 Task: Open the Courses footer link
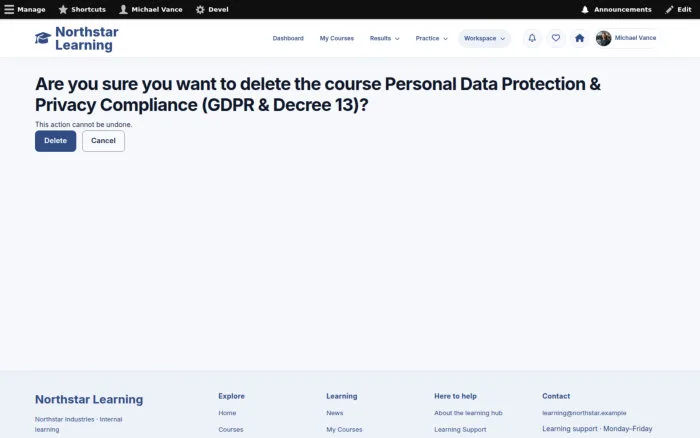pos(231,430)
